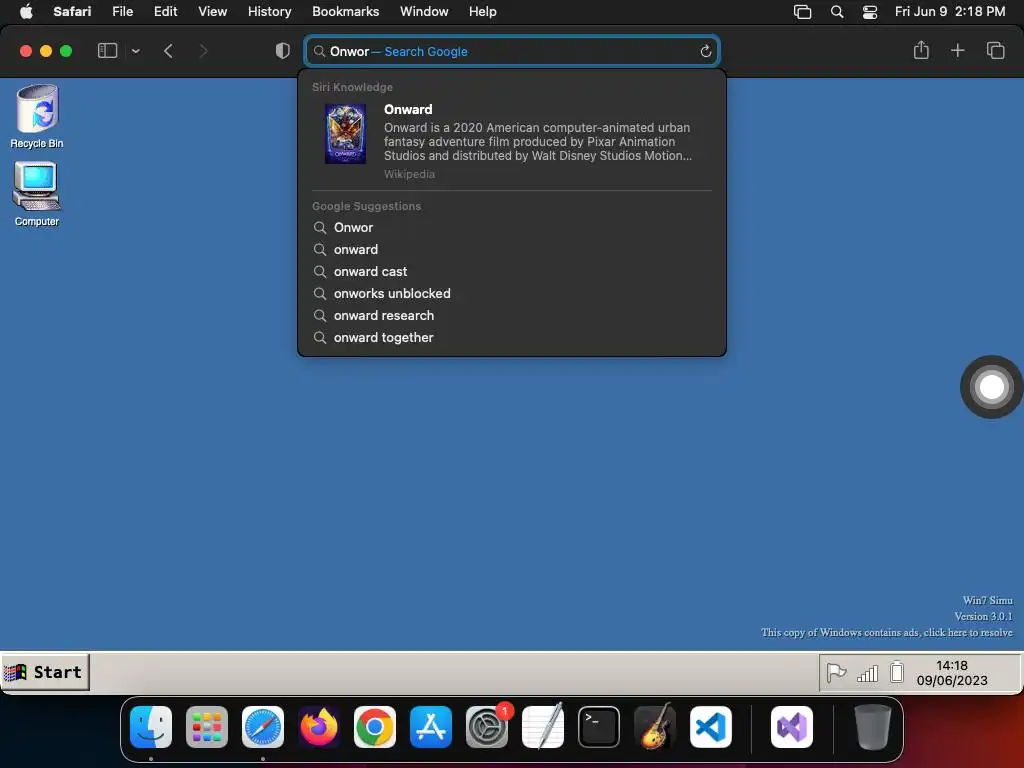
Task: Open Google Chrome from the Dock
Action: point(375,727)
